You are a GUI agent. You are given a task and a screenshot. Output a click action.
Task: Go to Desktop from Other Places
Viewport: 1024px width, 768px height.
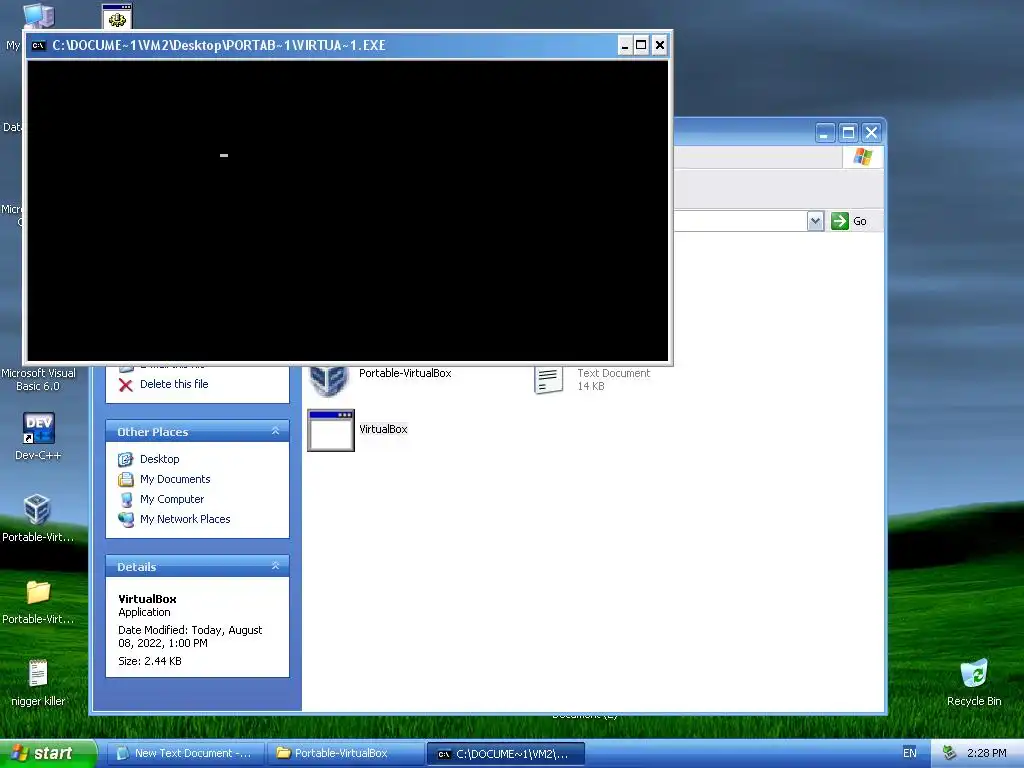[159, 459]
